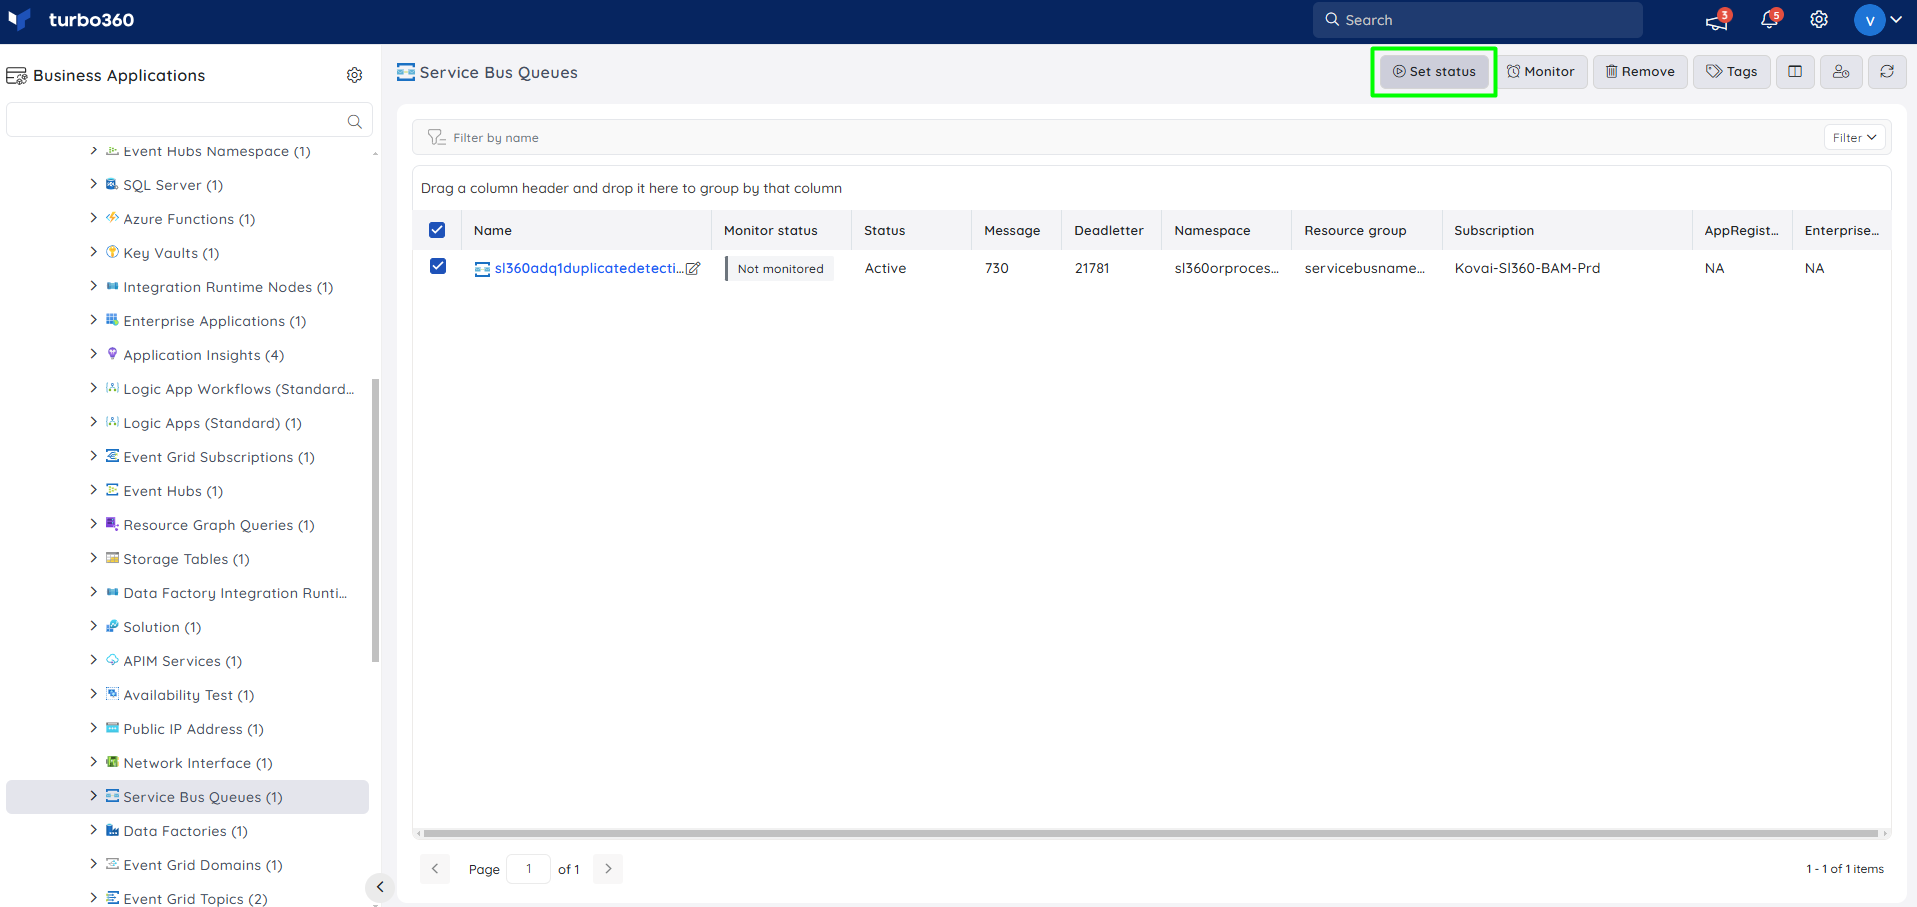1917x907 pixels.
Task: Expand the Event Hubs Namespace node
Action: click(94, 150)
